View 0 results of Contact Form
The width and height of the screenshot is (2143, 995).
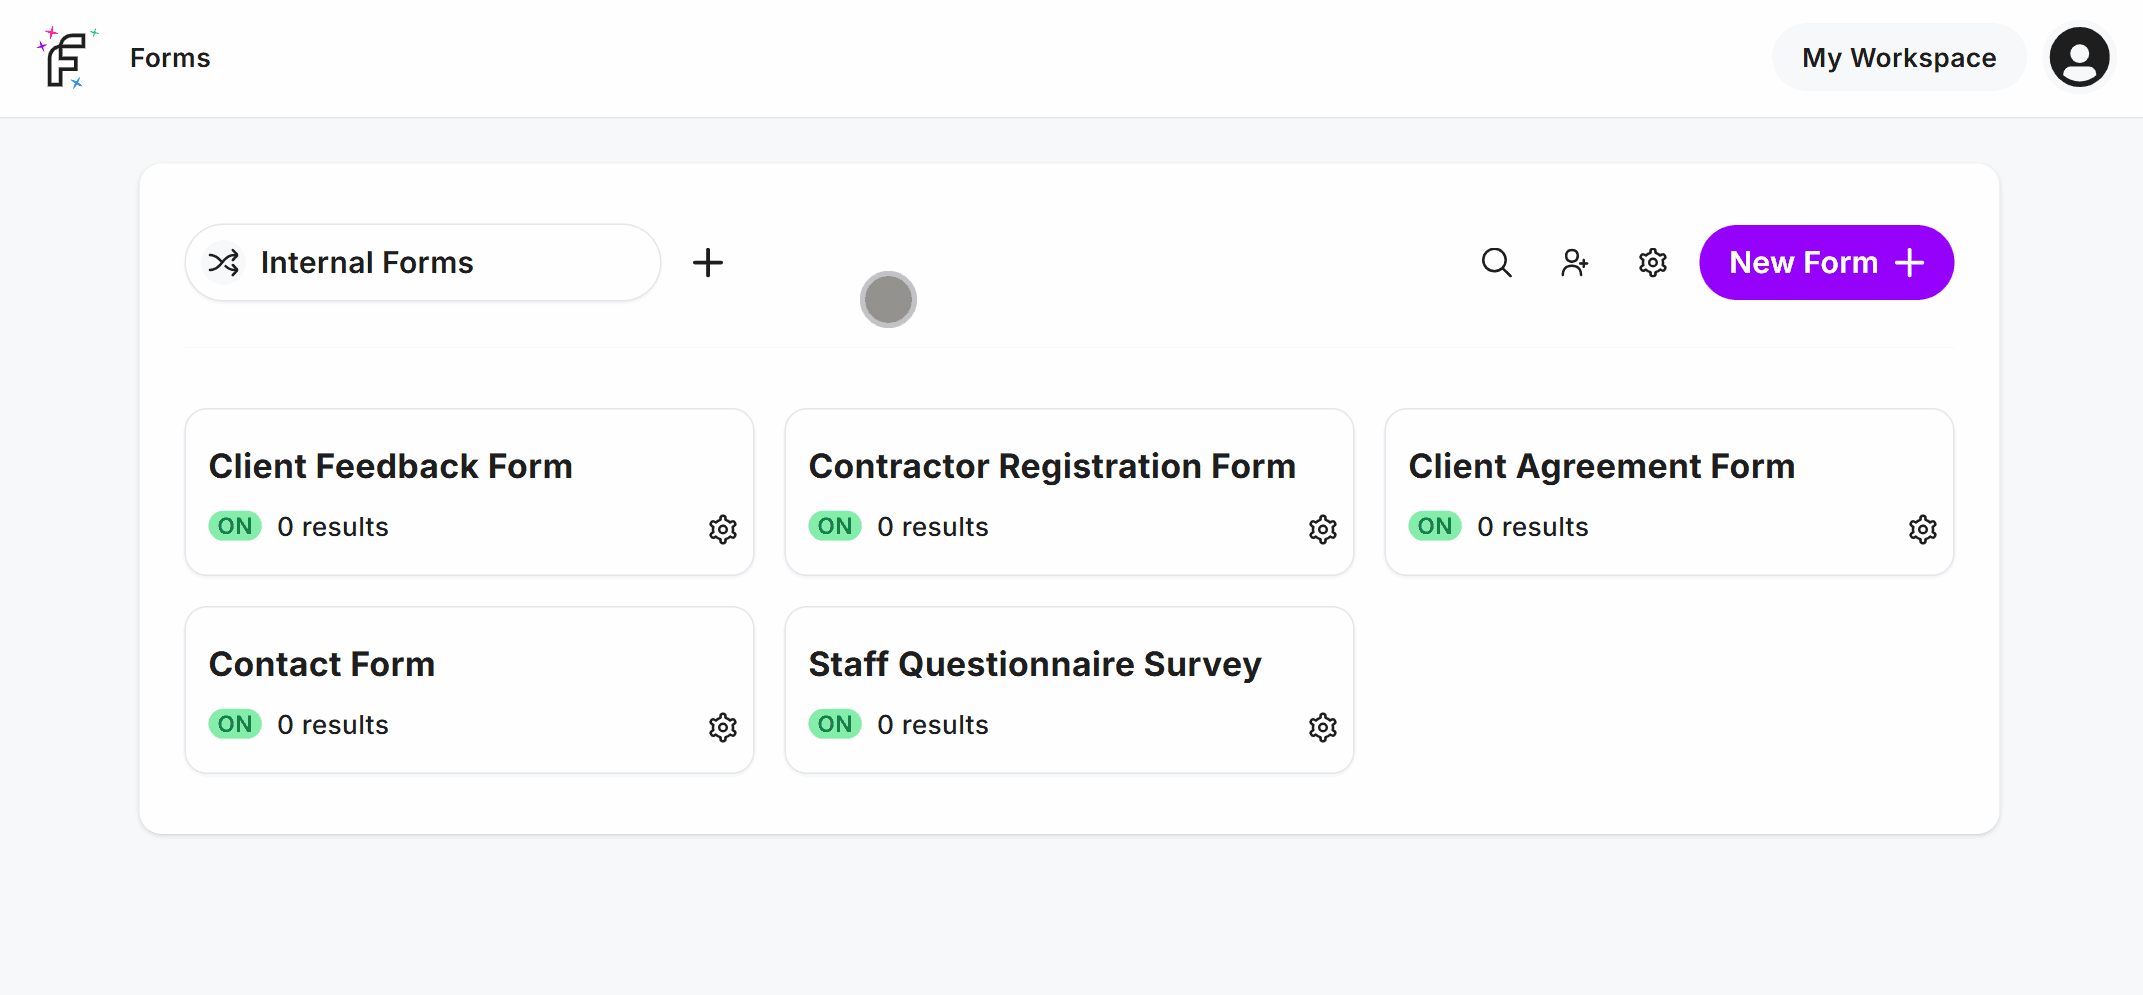point(333,725)
